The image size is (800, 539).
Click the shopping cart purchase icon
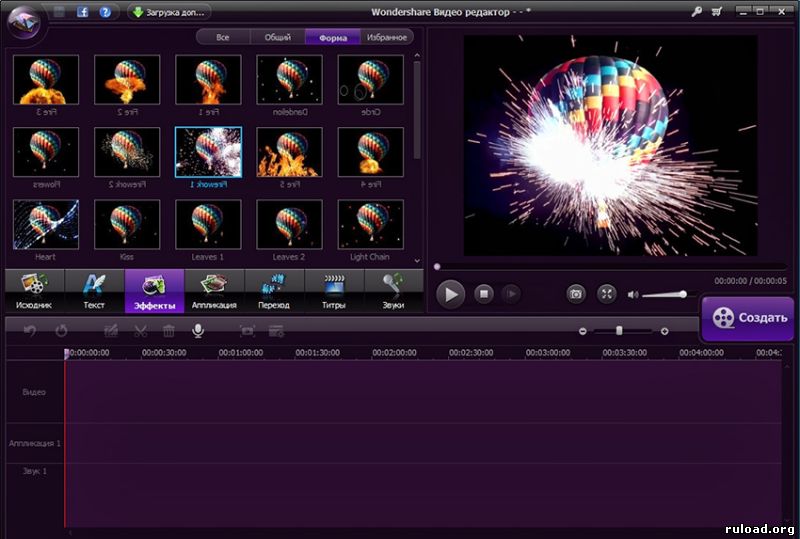(x=715, y=12)
